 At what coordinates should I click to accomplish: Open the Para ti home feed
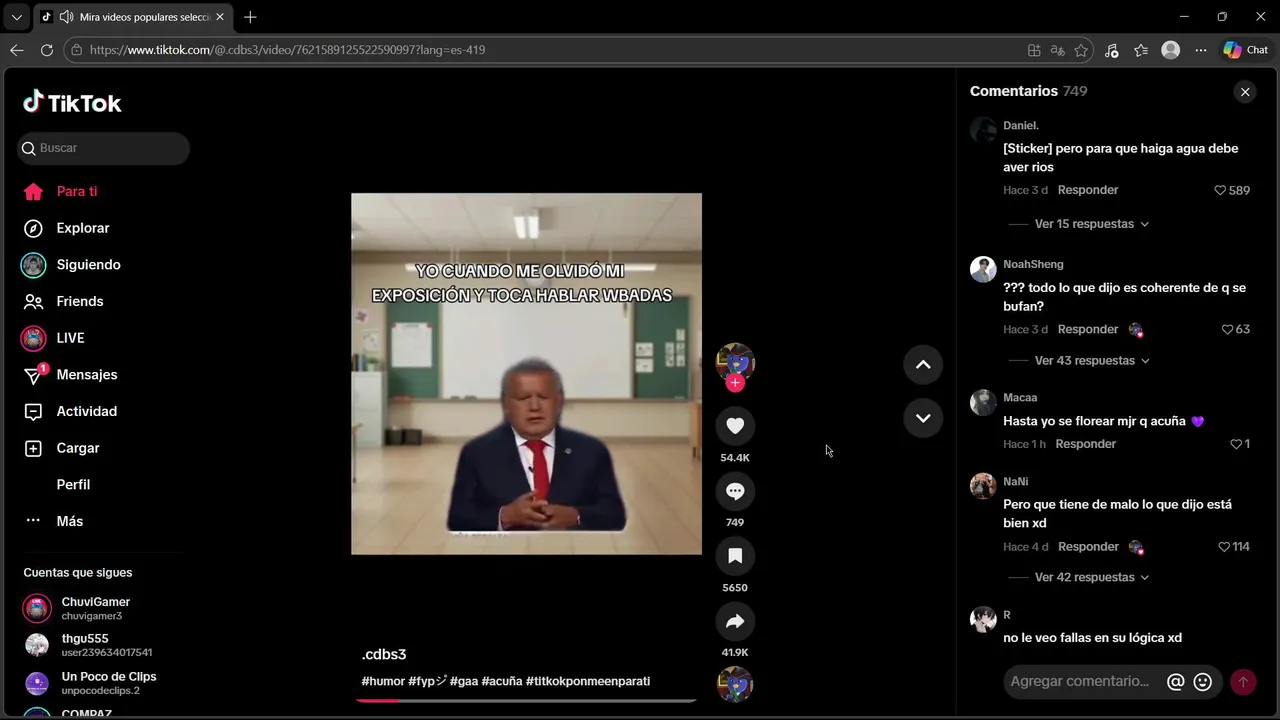[60, 191]
